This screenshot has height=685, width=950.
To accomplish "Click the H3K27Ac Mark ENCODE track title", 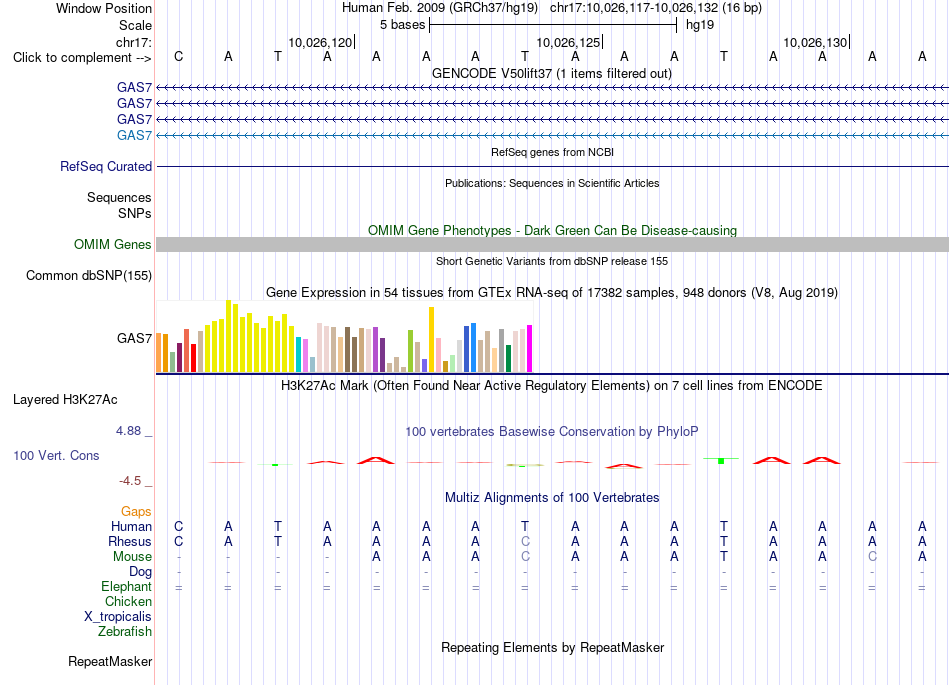I will (x=552, y=385).
